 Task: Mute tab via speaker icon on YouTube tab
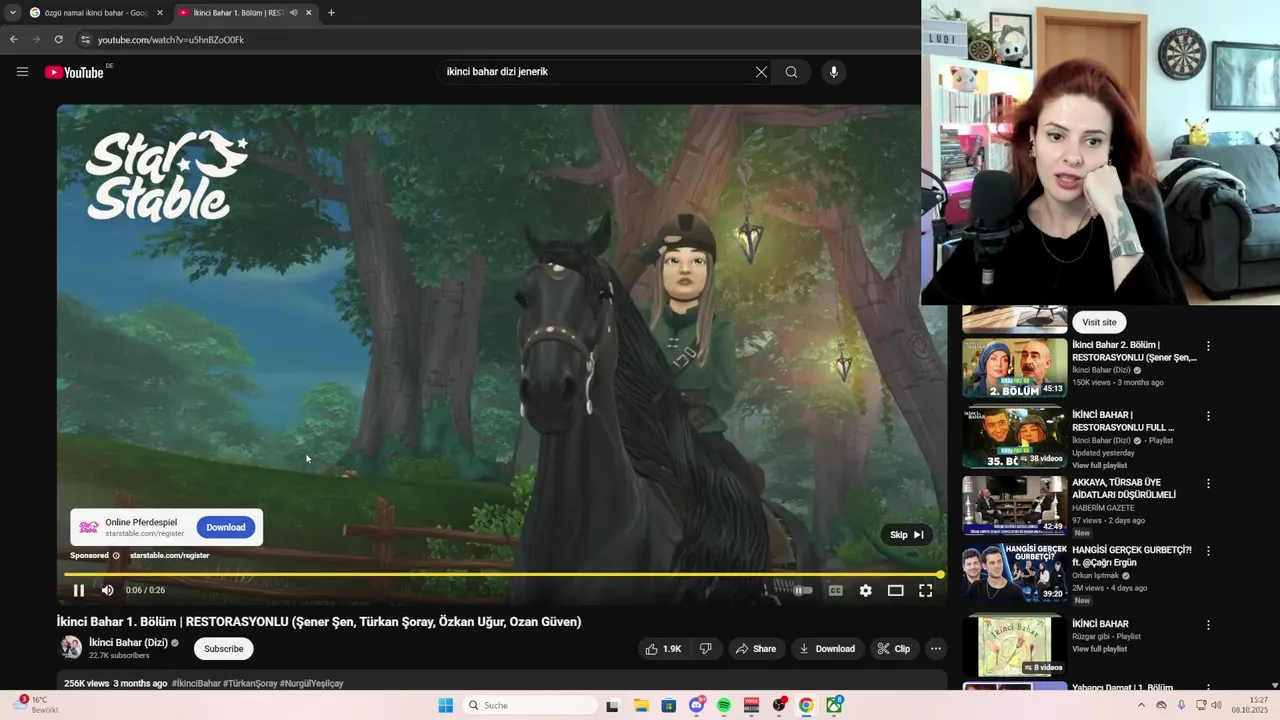293,13
